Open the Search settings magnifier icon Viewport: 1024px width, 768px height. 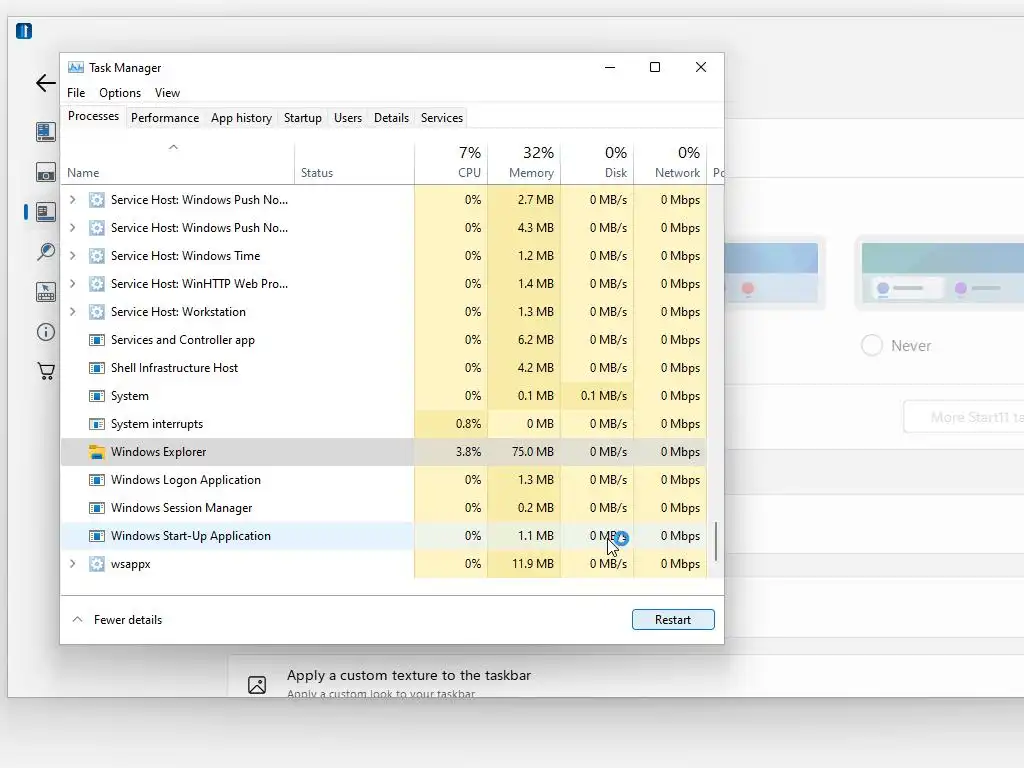[x=46, y=252]
